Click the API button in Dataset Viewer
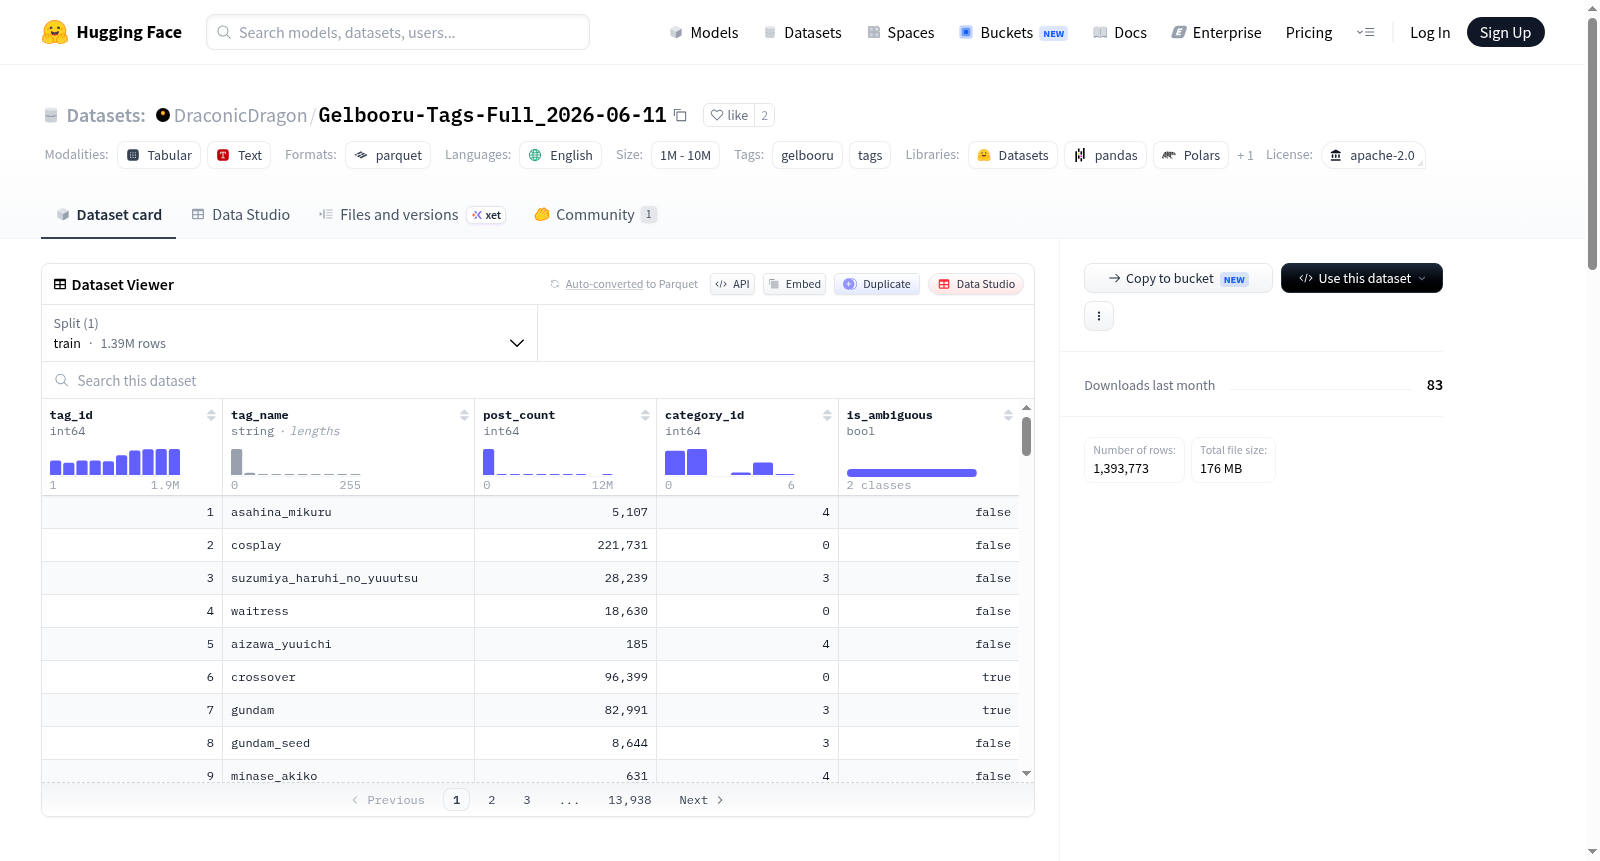The image size is (1600, 861). tap(732, 284)
